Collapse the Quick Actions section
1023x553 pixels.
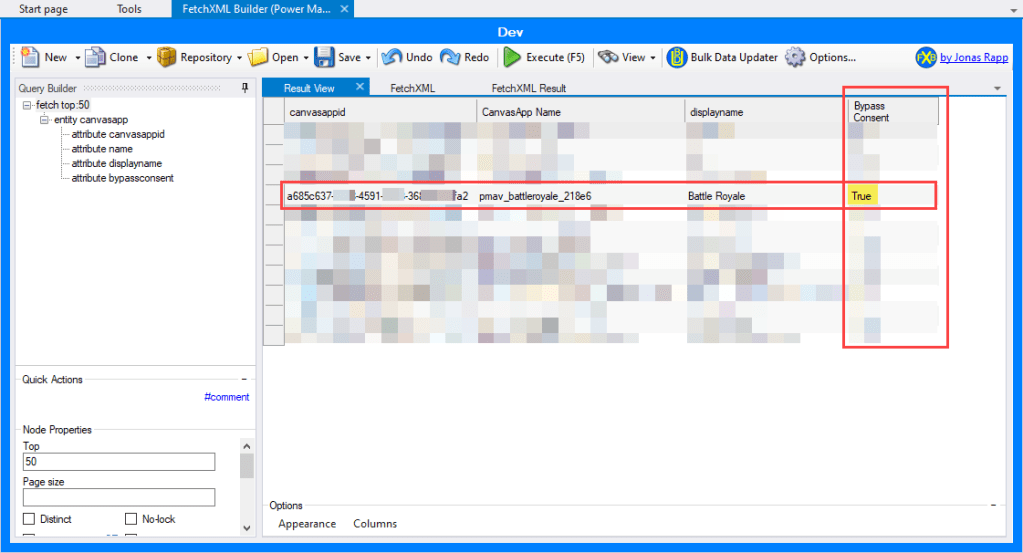(x=244, y=380)
